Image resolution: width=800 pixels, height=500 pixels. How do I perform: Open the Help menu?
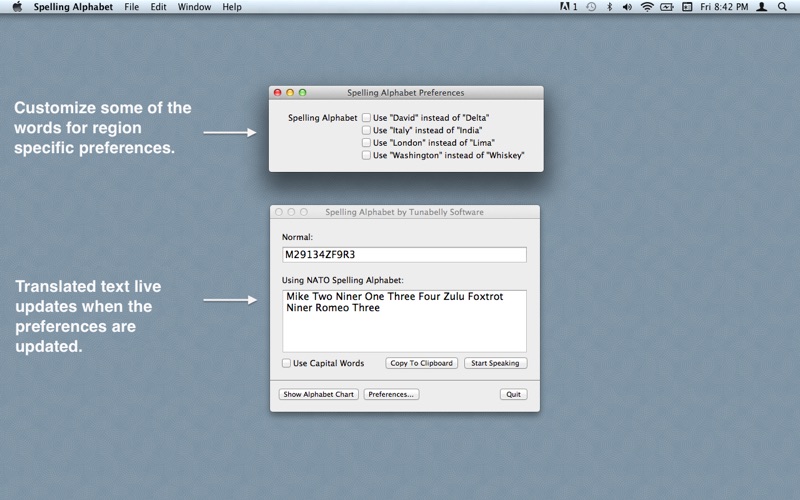point(232,7)
